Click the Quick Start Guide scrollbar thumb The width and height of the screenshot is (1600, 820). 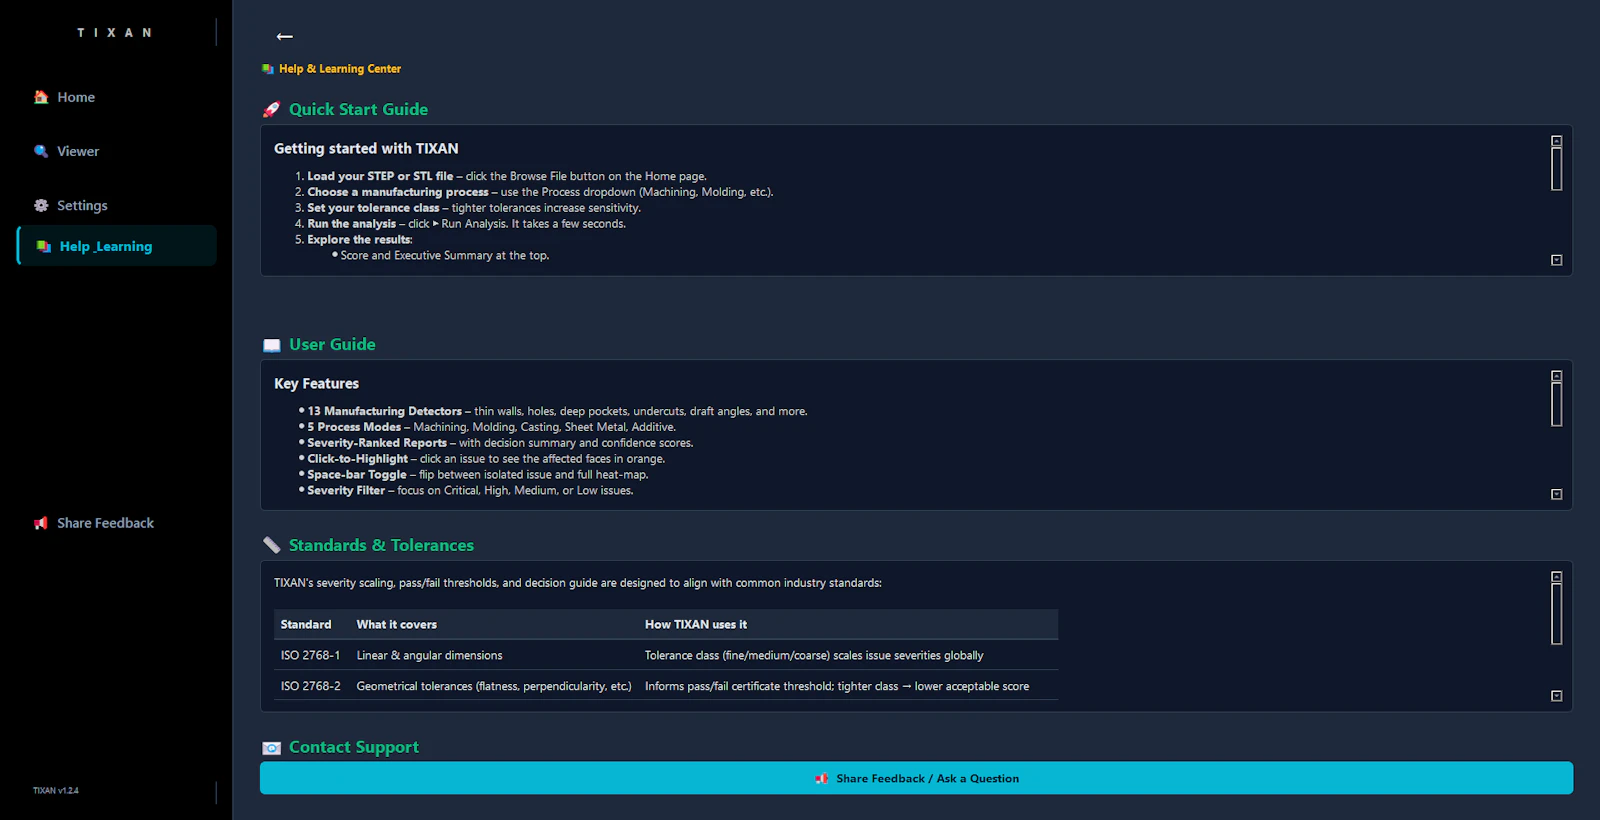[x=1556, y=169]
